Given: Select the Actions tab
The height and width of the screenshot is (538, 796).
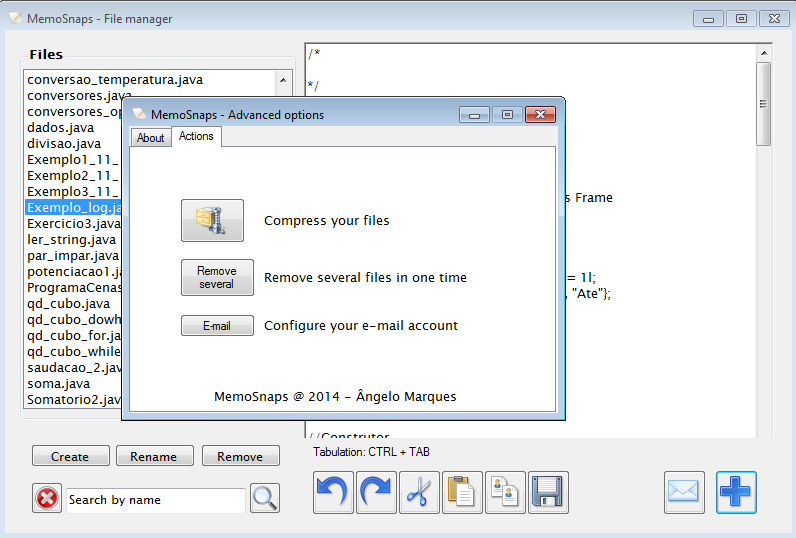Looking at the screenshot, I should [196, 137].
